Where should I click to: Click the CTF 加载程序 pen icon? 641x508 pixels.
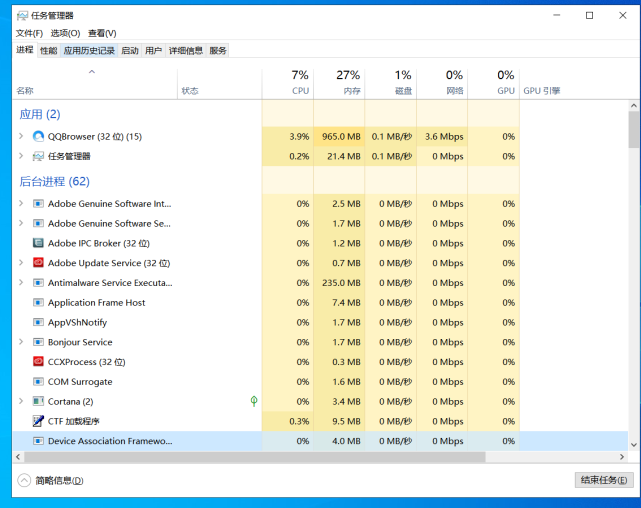click(38, 421)
